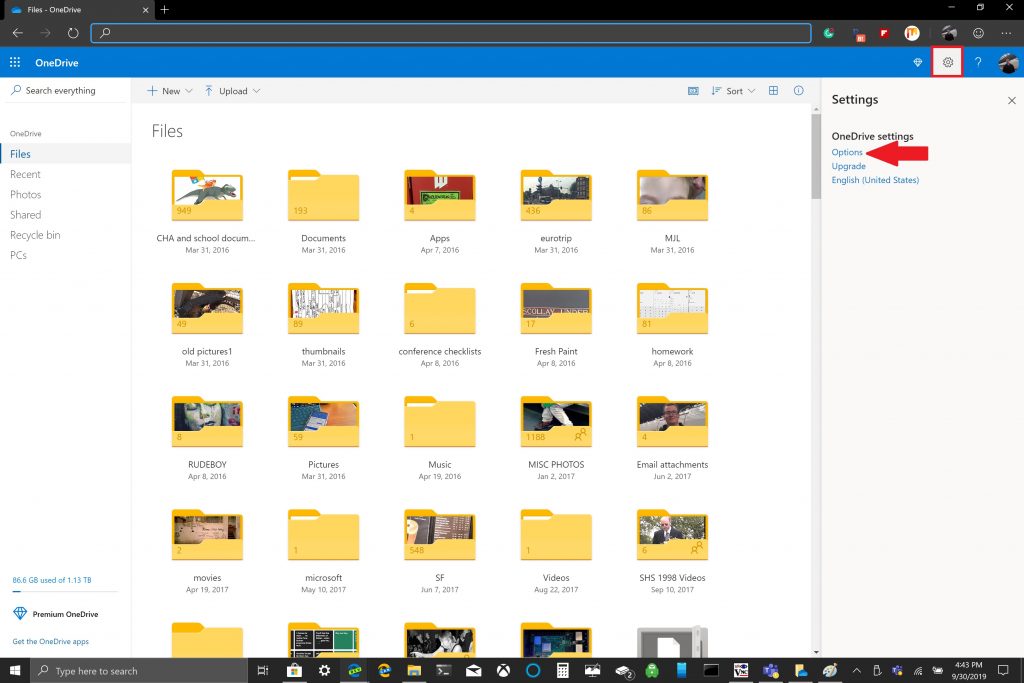This screenshot has width=1024, height=683.
Task: Switch view layout using tiles icon
Action: (773, 91)
